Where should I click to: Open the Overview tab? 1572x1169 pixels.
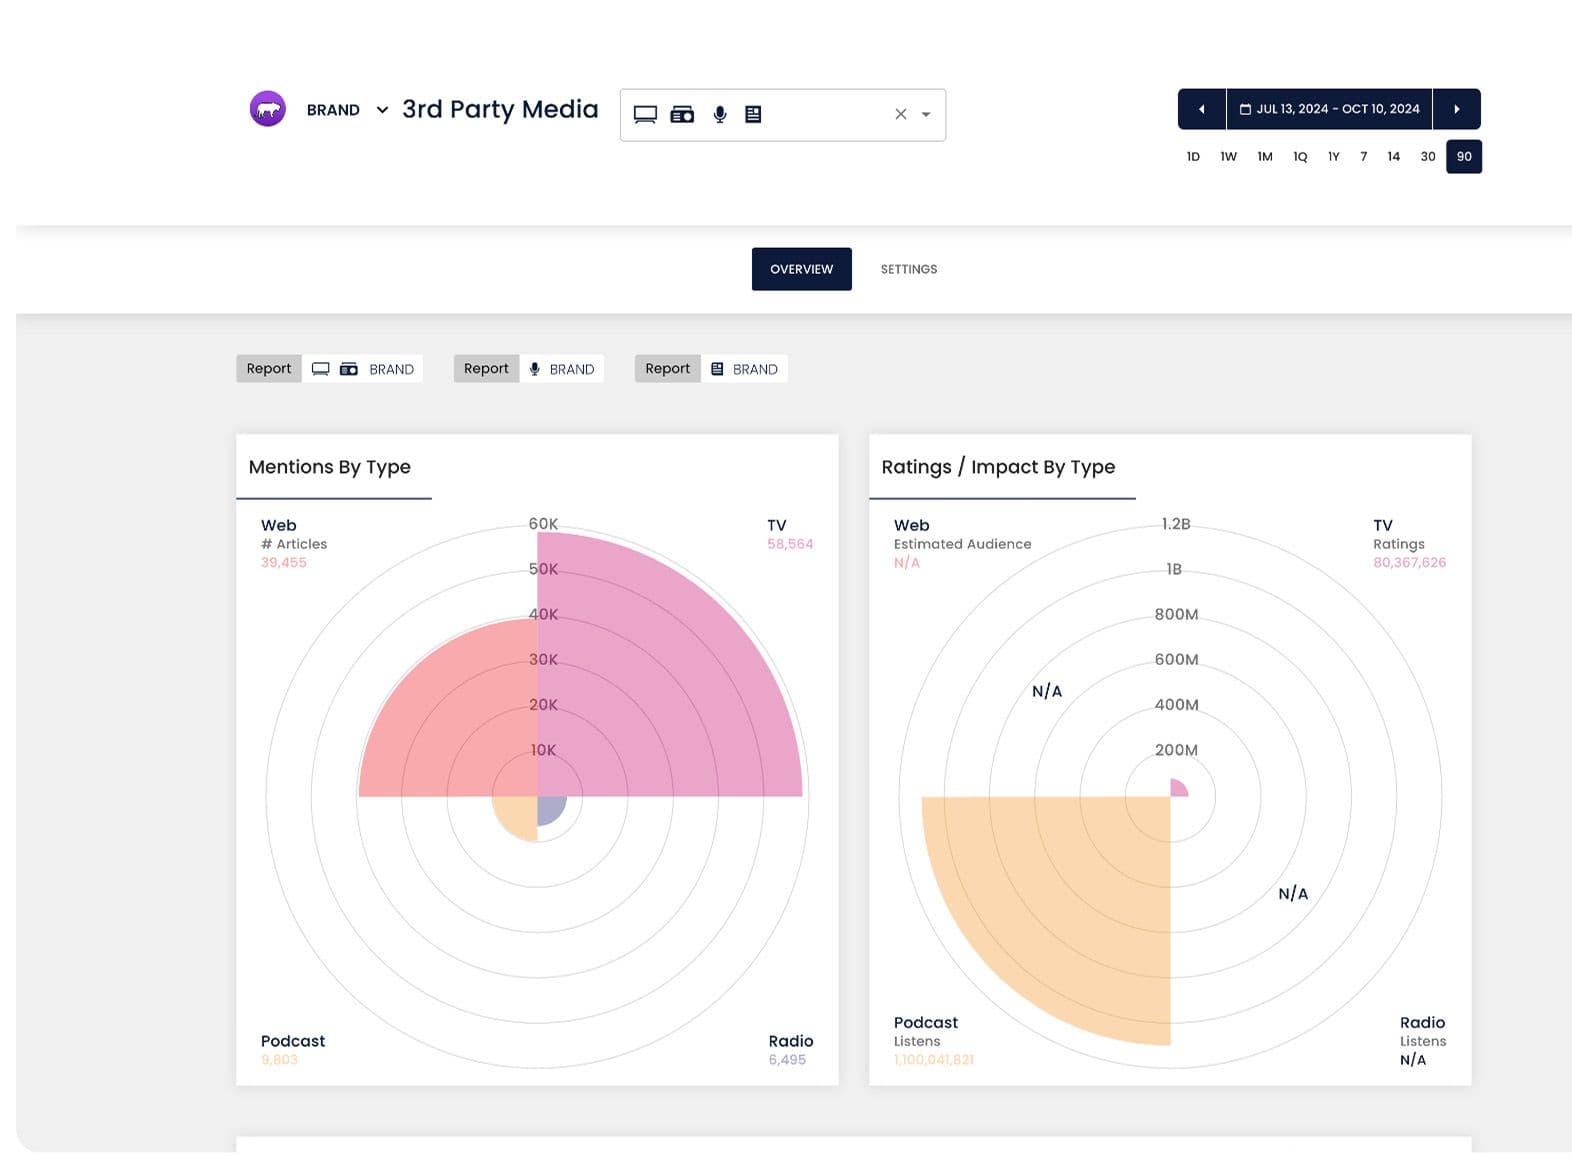[x=801, y=269]
